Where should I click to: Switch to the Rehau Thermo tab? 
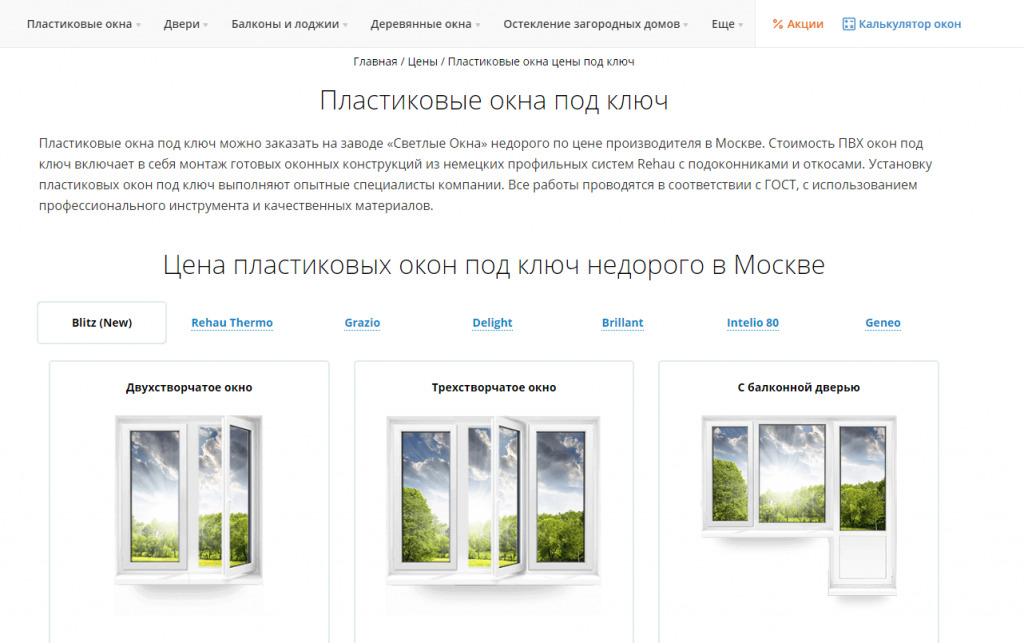tap(232, 322)
